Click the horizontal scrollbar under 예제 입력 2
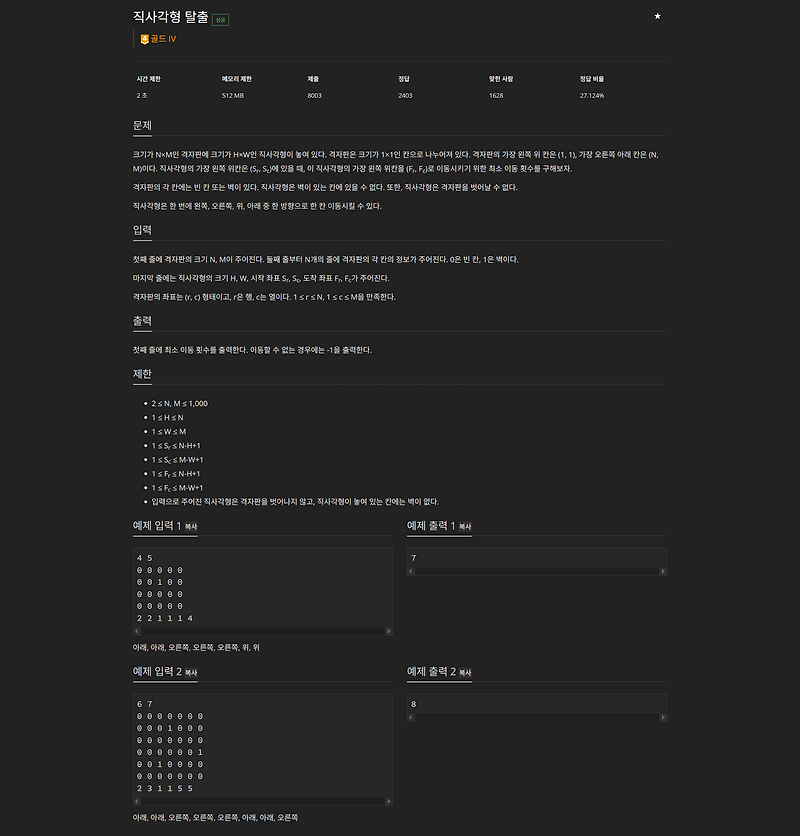 tap(260, 800)
